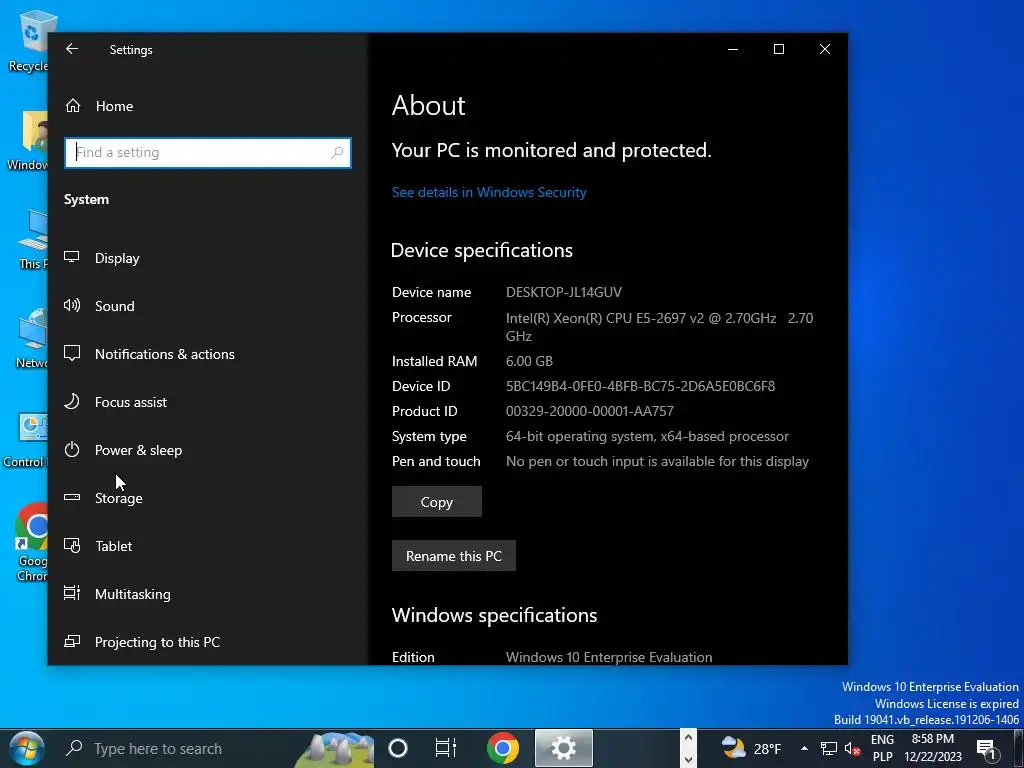Select Recycle Bin desktop icon
Image resolution: width=1024 pixels, height=768 pixels.
click(29, 40)
